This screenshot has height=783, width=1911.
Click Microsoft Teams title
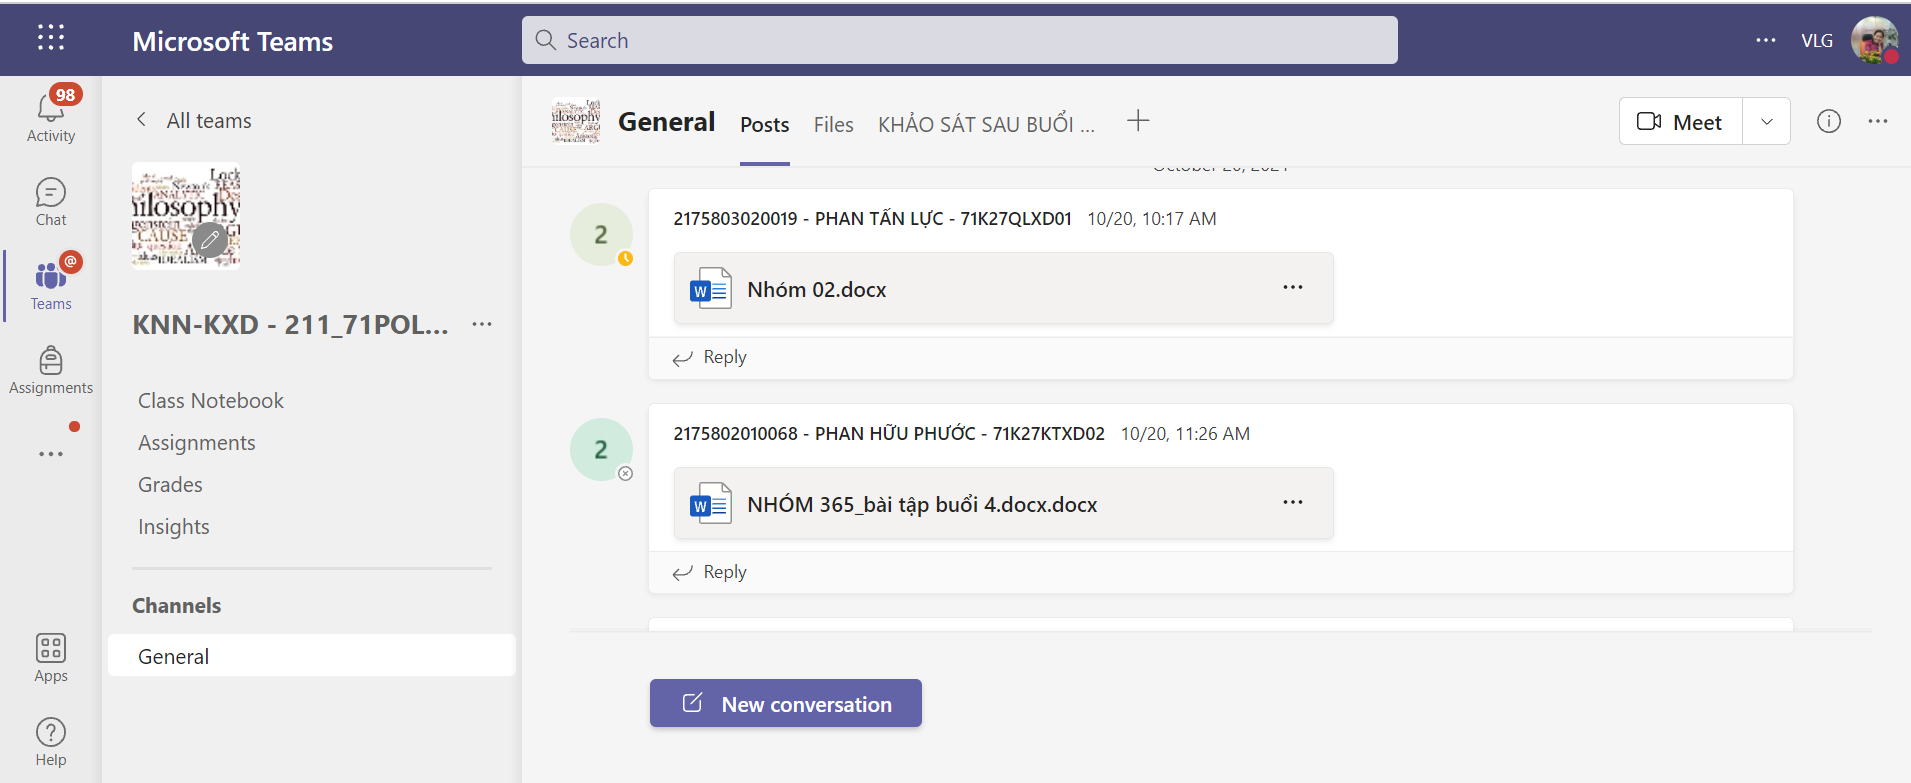[x=233, y=41]
